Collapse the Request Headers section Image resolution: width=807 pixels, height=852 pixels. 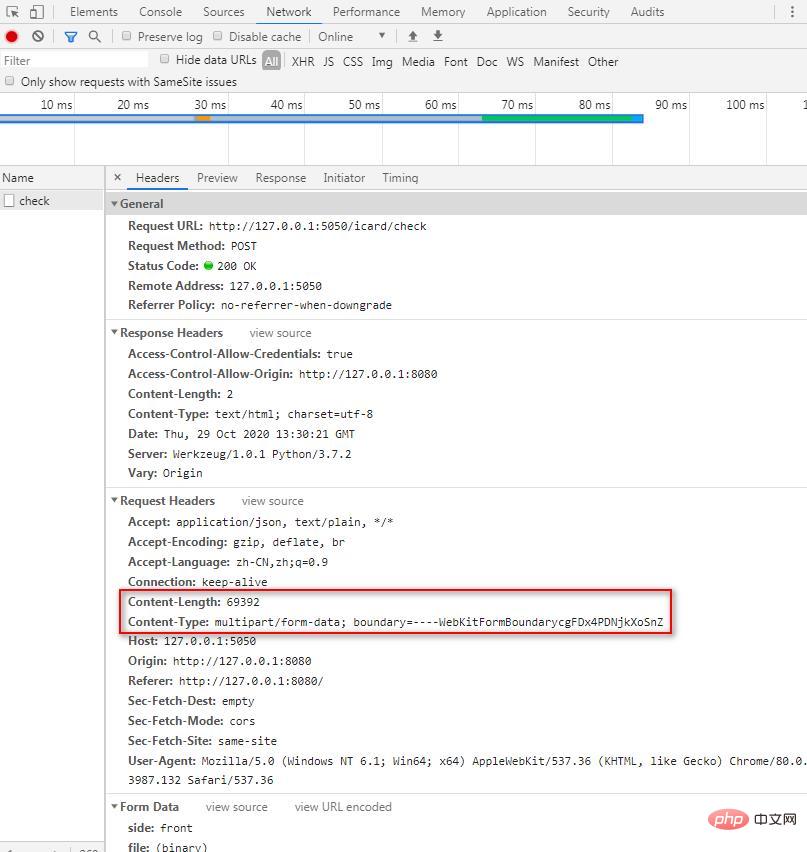114,500
